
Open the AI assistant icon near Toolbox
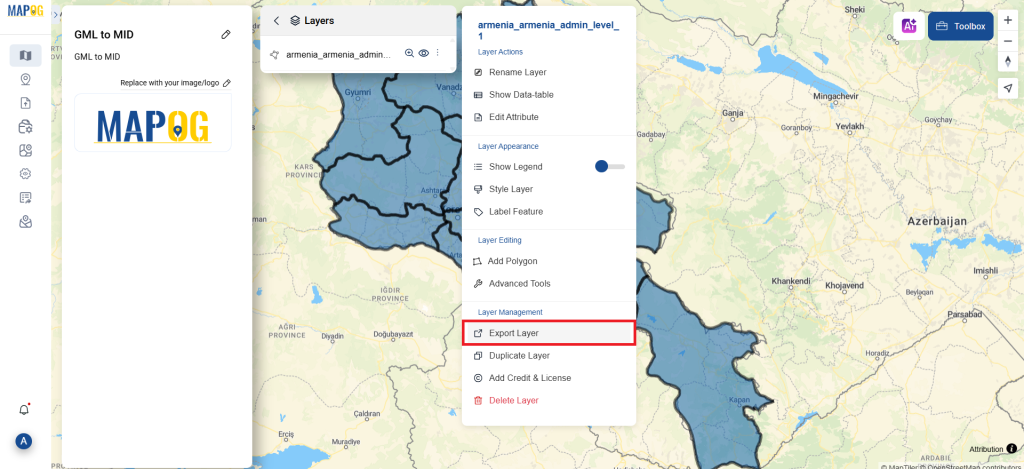[909, 26]
